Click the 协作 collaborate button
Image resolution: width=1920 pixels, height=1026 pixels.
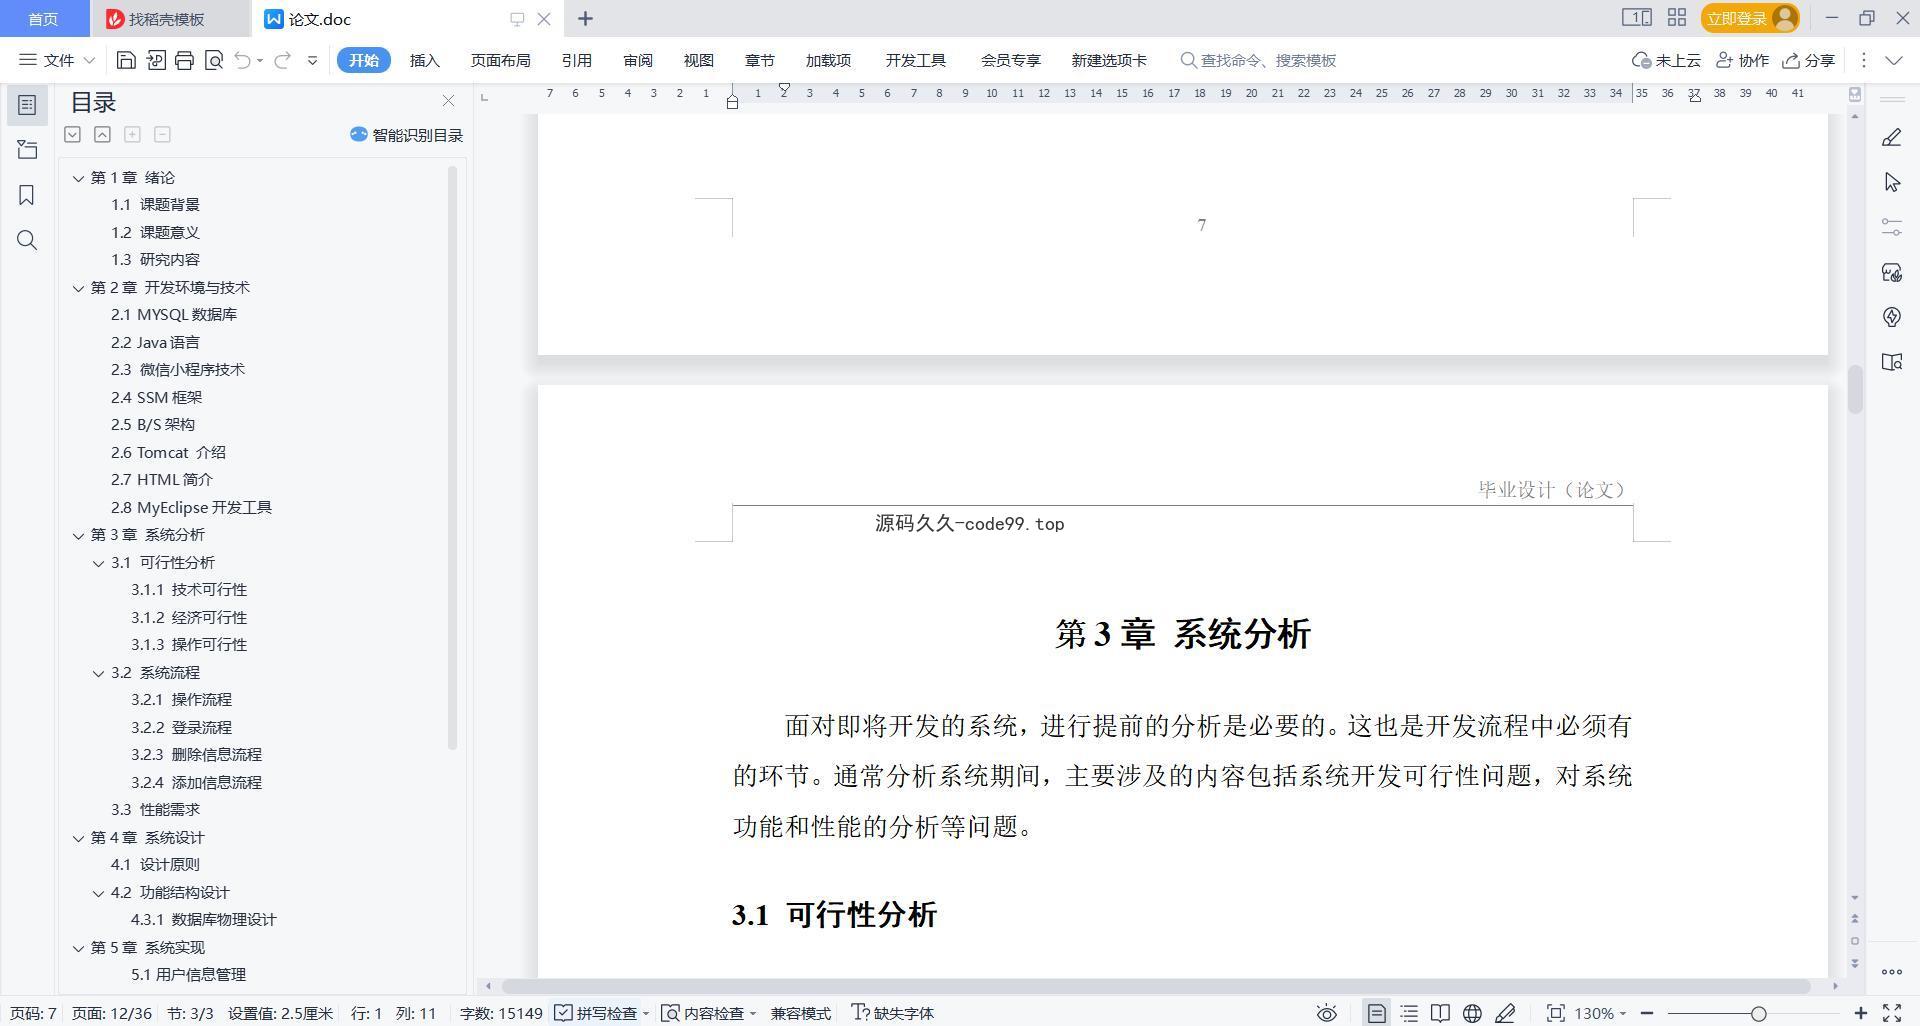click(x=1742, y=60)
